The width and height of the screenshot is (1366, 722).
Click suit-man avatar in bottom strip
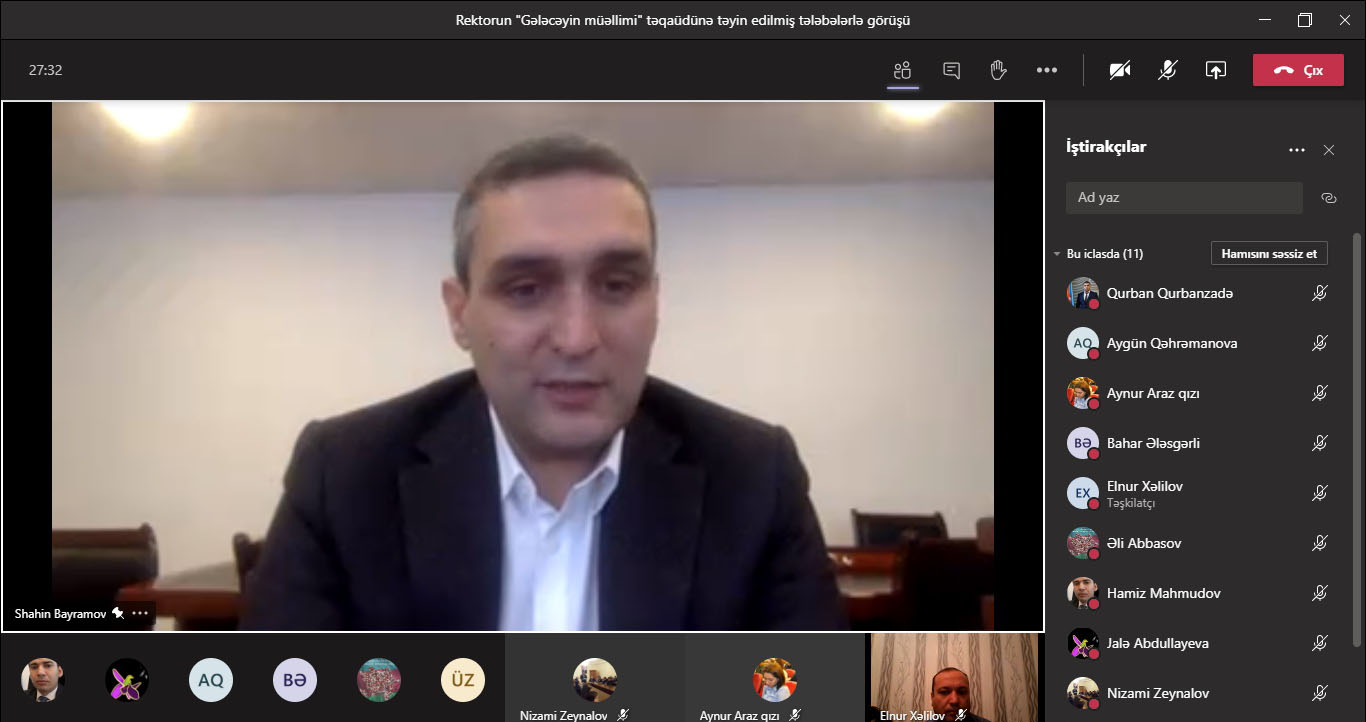43,680
